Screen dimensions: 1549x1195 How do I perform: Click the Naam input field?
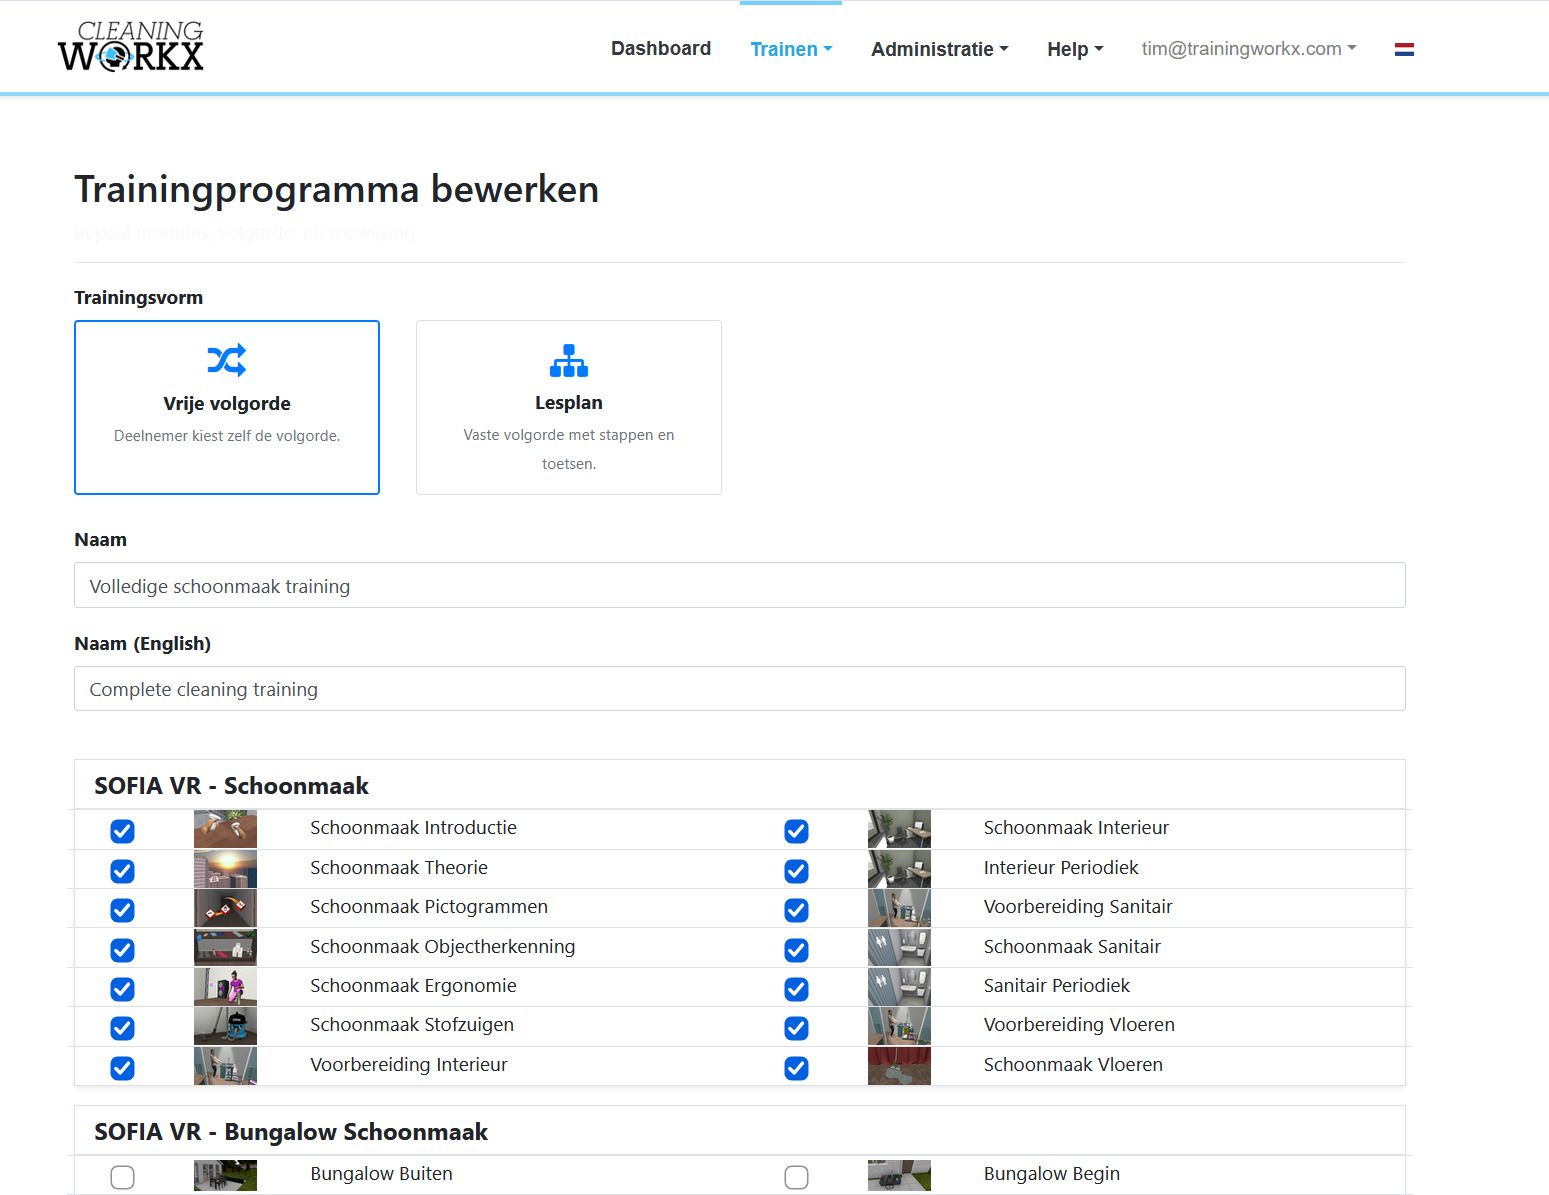(x=740, y=585)
